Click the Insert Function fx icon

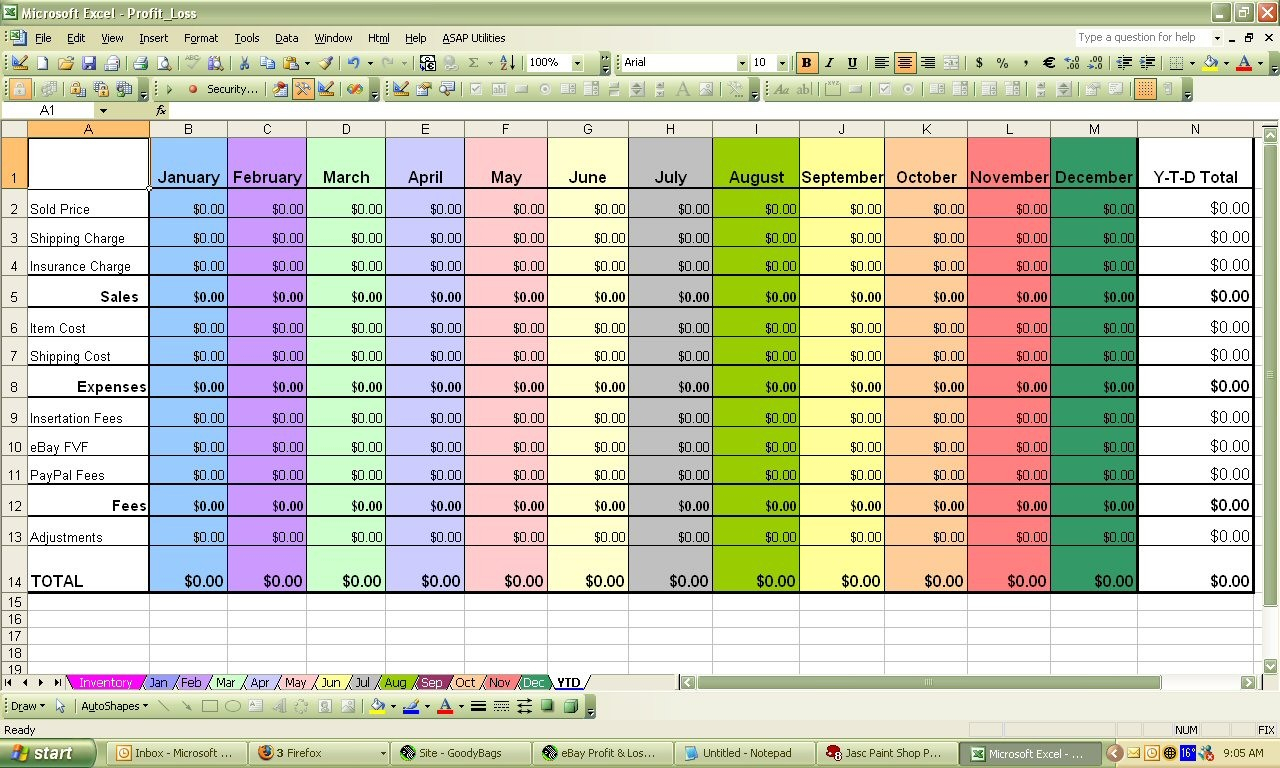tap(161, 110)
